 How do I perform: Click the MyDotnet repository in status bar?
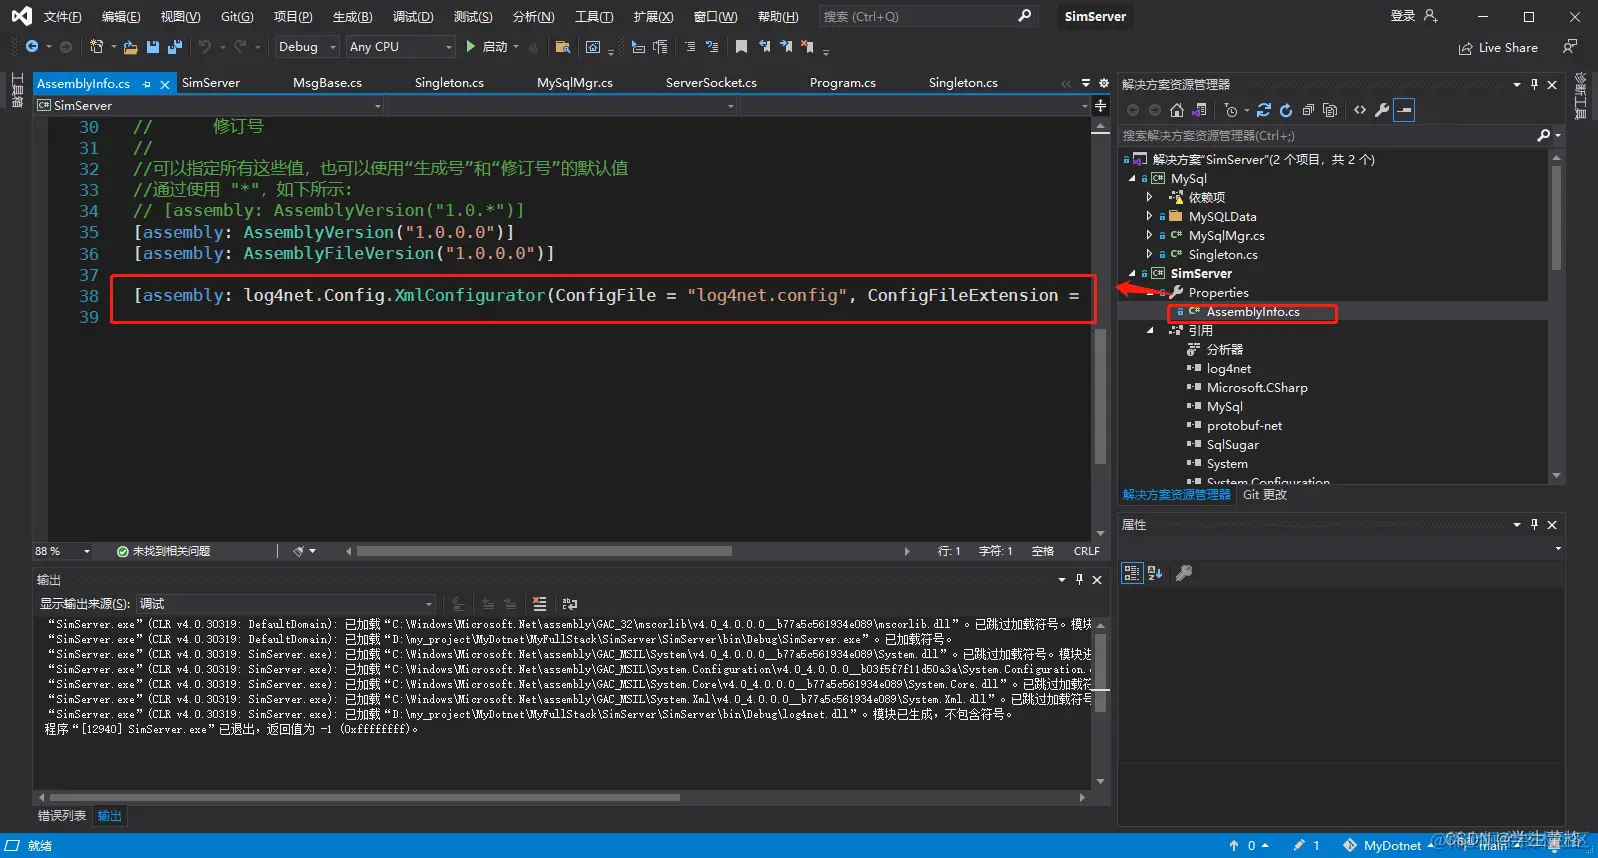tap(1392, 846)
